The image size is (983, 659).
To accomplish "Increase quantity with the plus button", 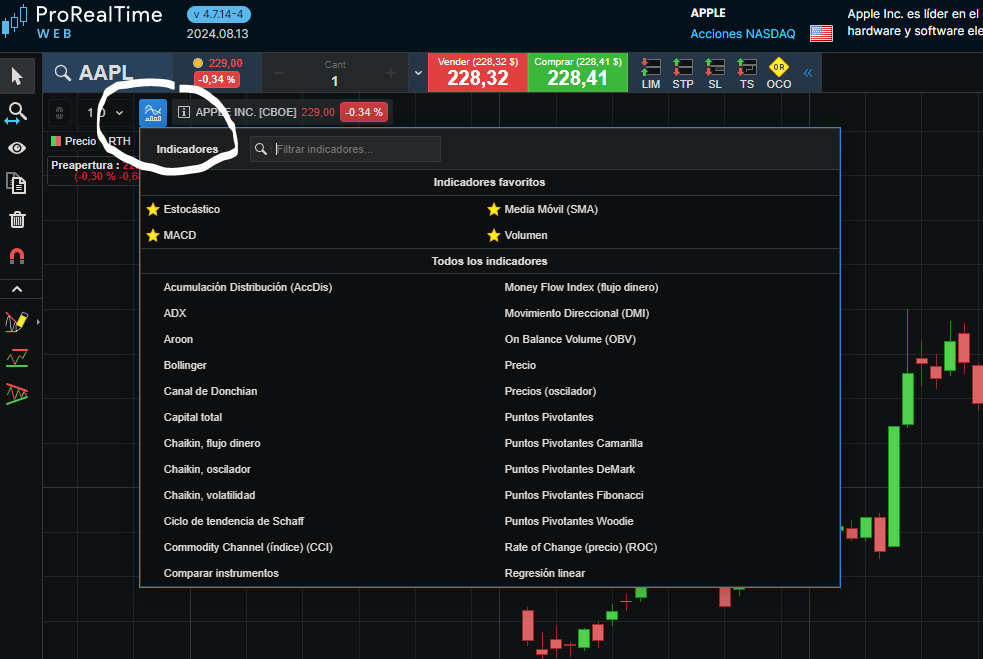I will point(391,74).
